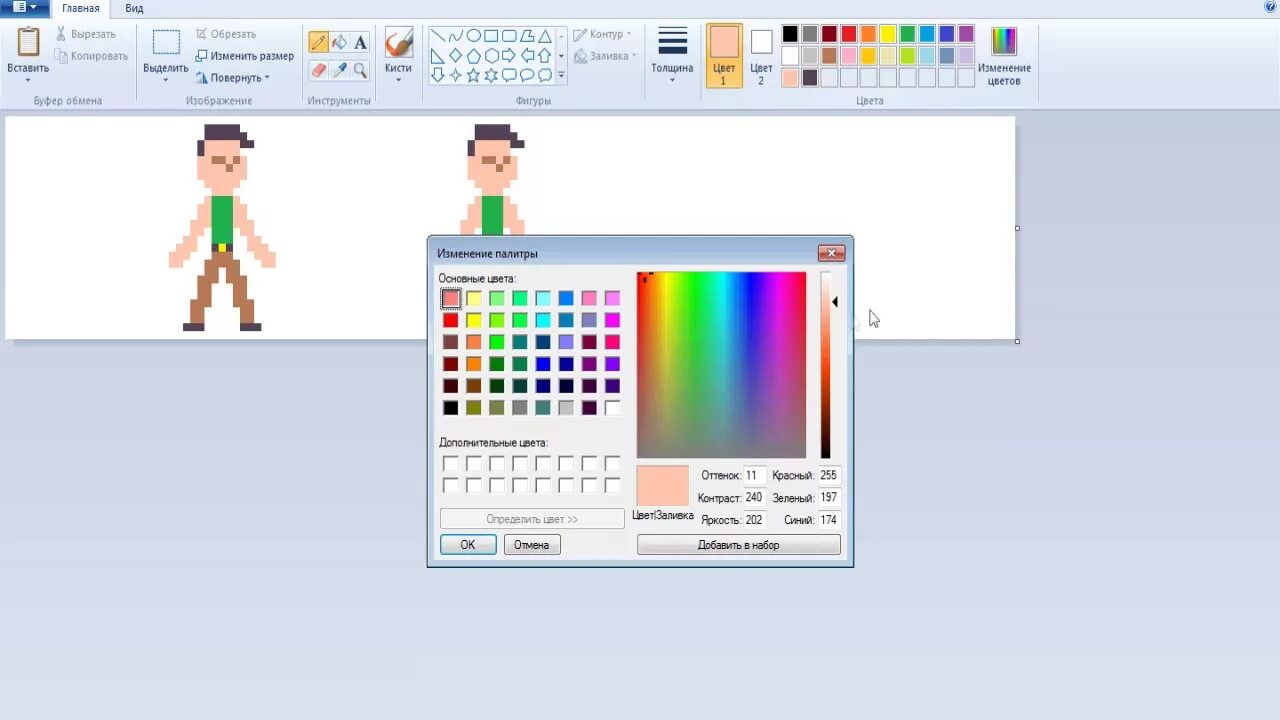Select the Text tool

(360, 42)
